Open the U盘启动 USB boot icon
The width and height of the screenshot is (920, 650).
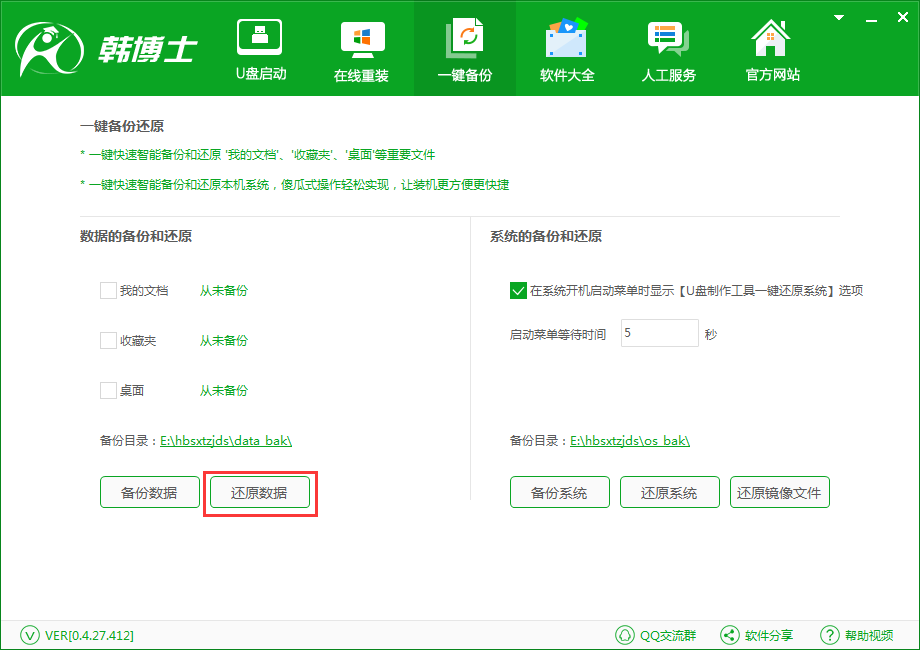click(260, 39)
